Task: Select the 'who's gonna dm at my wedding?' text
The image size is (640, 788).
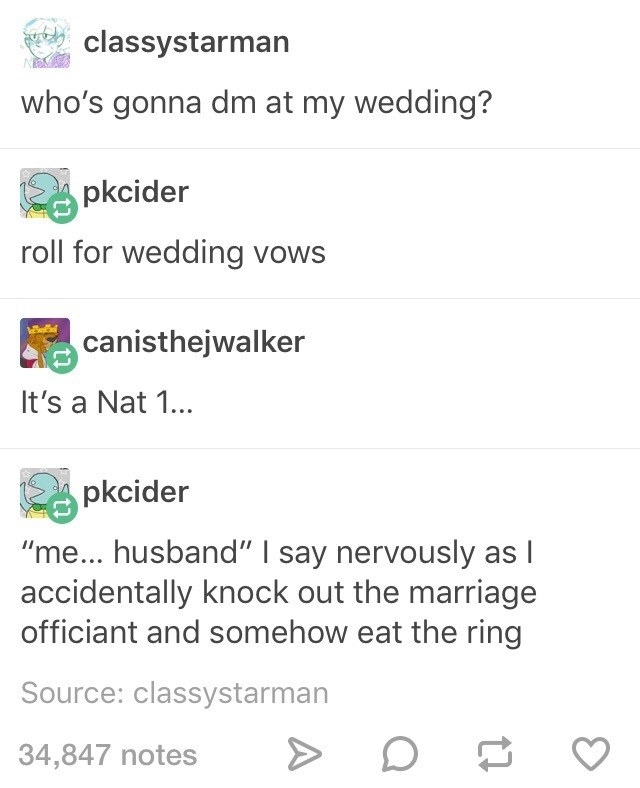Action: (x=256, y=103)
